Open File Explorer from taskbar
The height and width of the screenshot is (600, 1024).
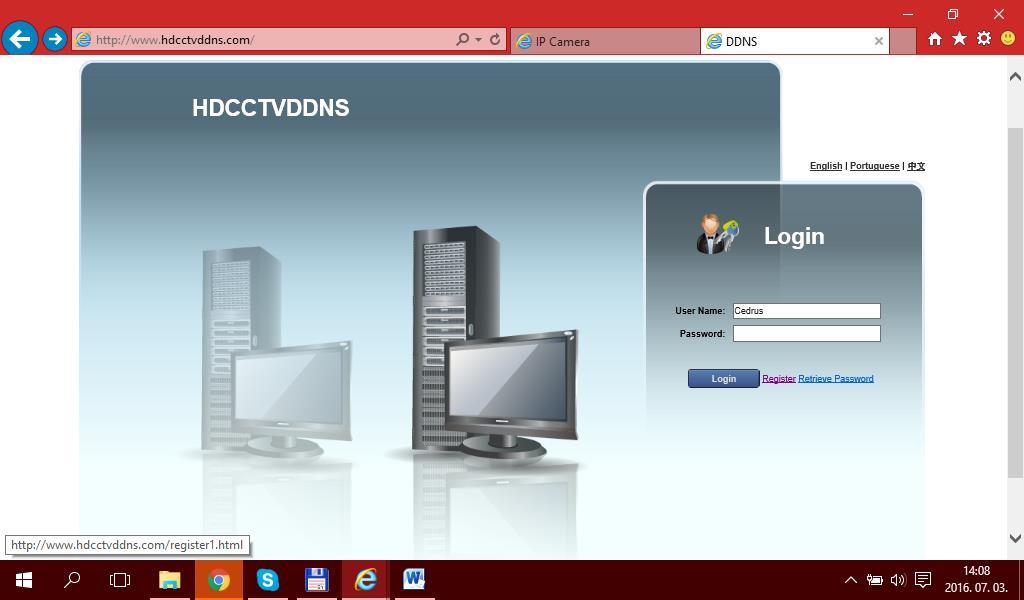(x=170, y=580)
